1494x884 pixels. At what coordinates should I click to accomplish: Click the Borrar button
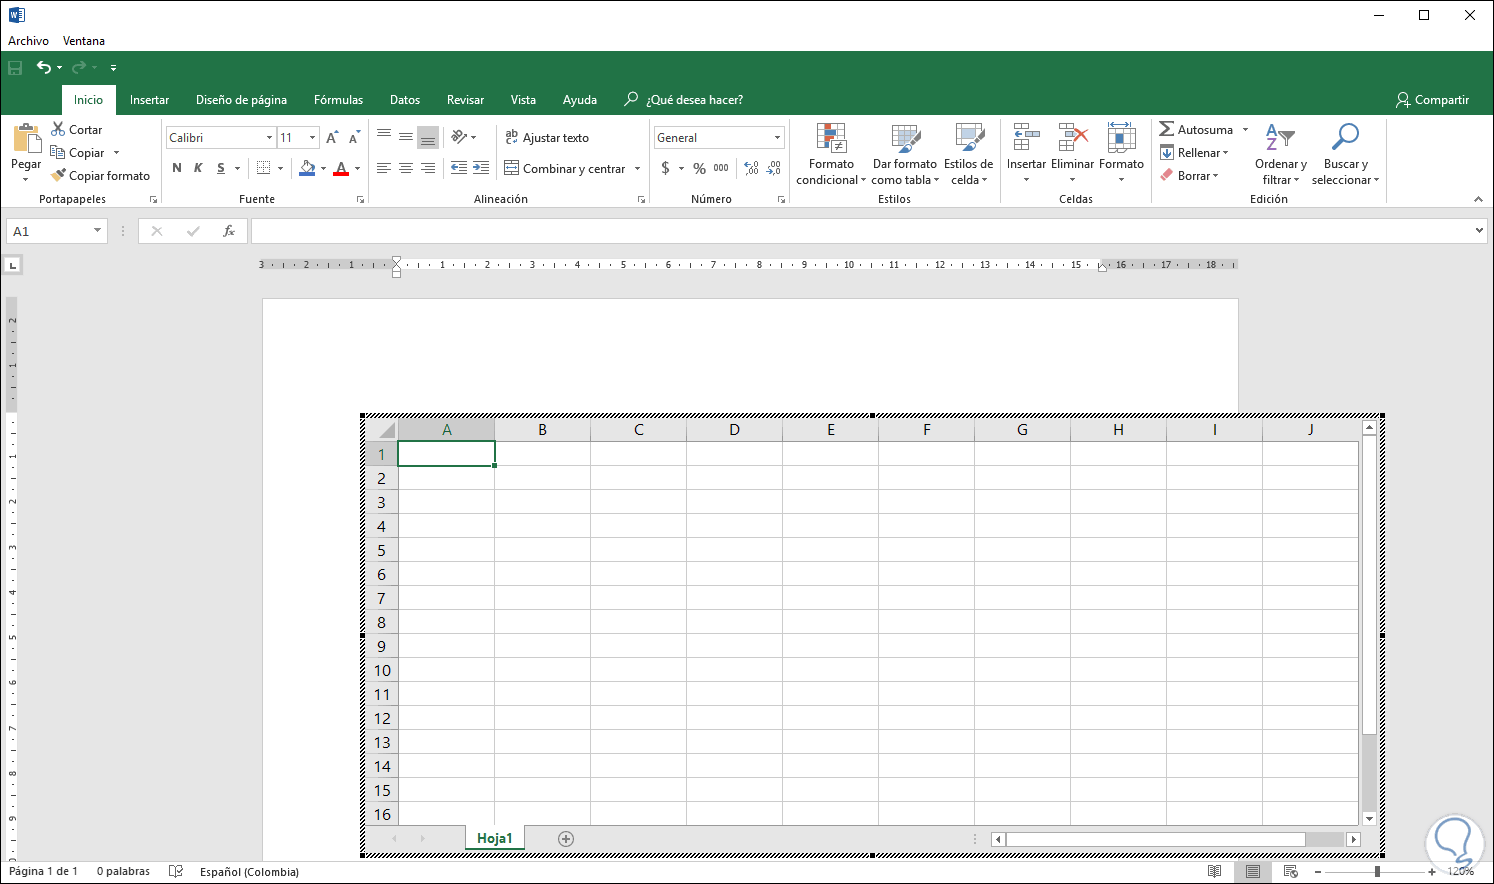(x=1189, y=176)
